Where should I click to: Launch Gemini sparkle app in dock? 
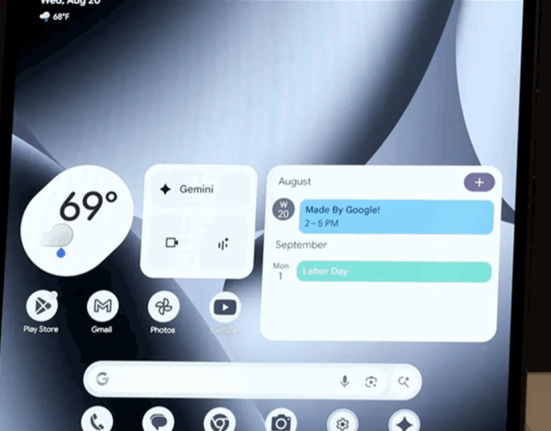point(404,423)
